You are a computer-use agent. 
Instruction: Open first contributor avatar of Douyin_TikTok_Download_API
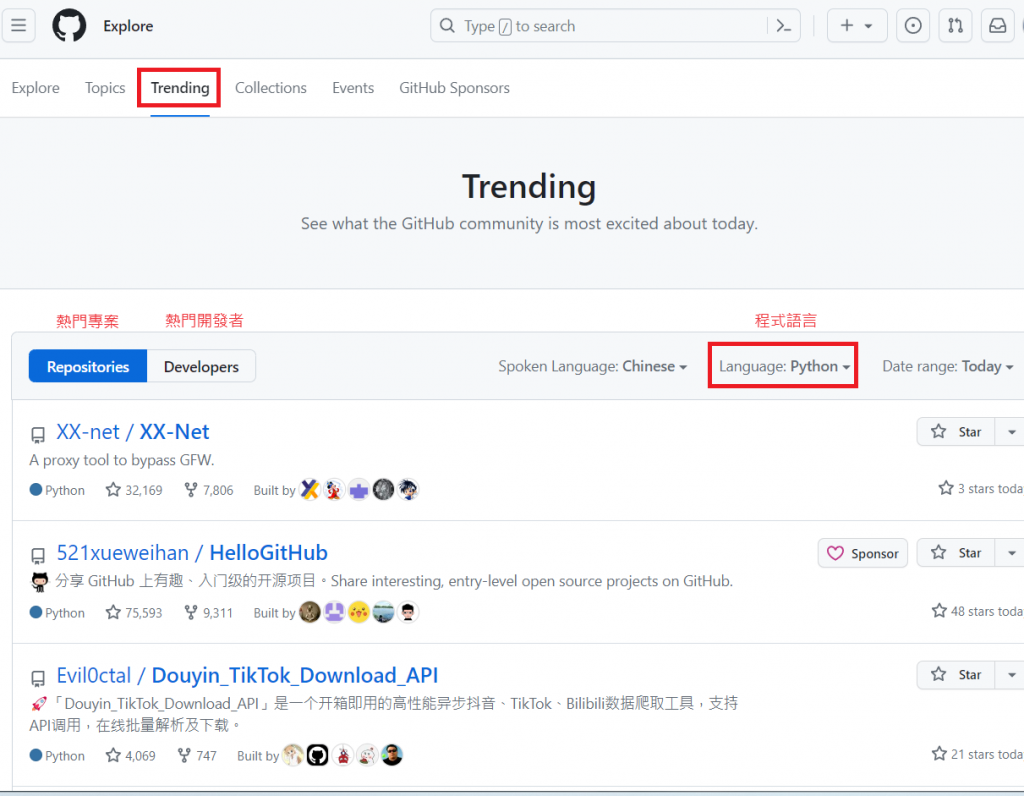[293, 755]
